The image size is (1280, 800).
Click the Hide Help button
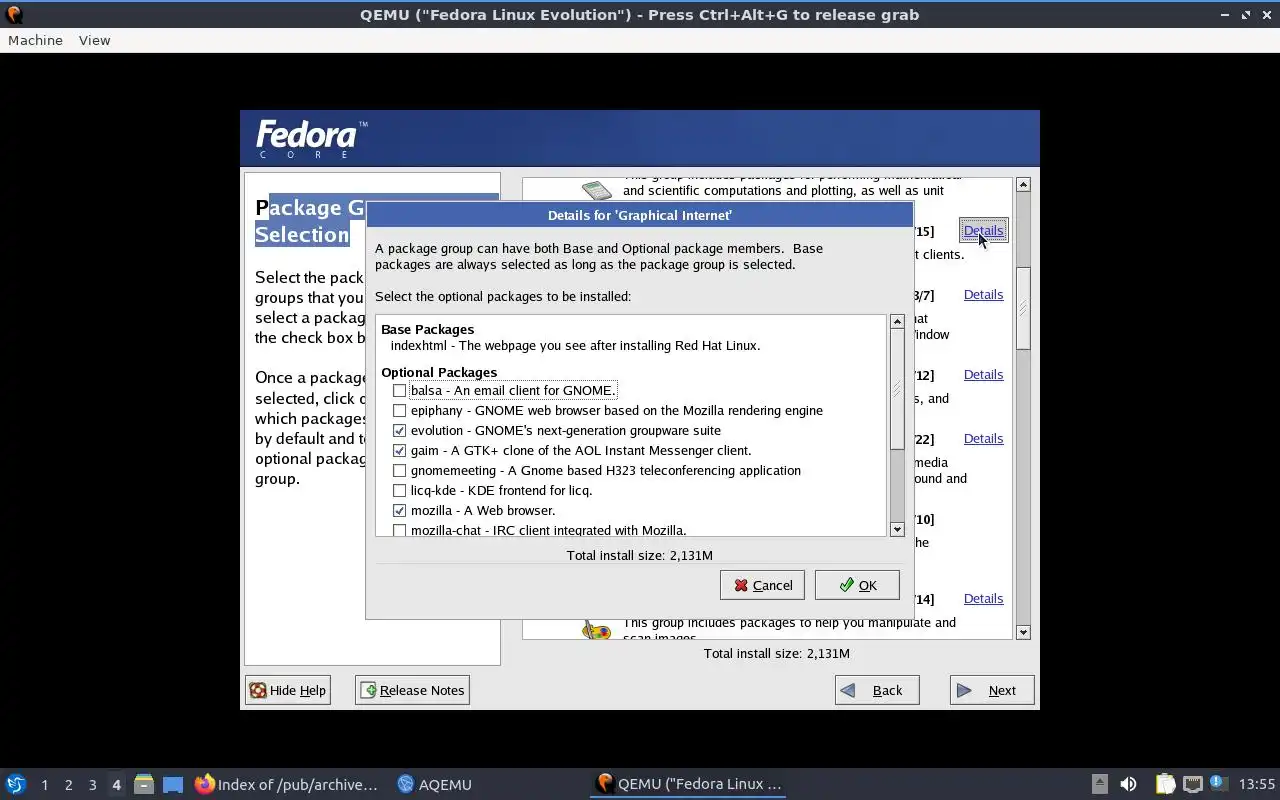pyautogui.click(x=288, y=690)
